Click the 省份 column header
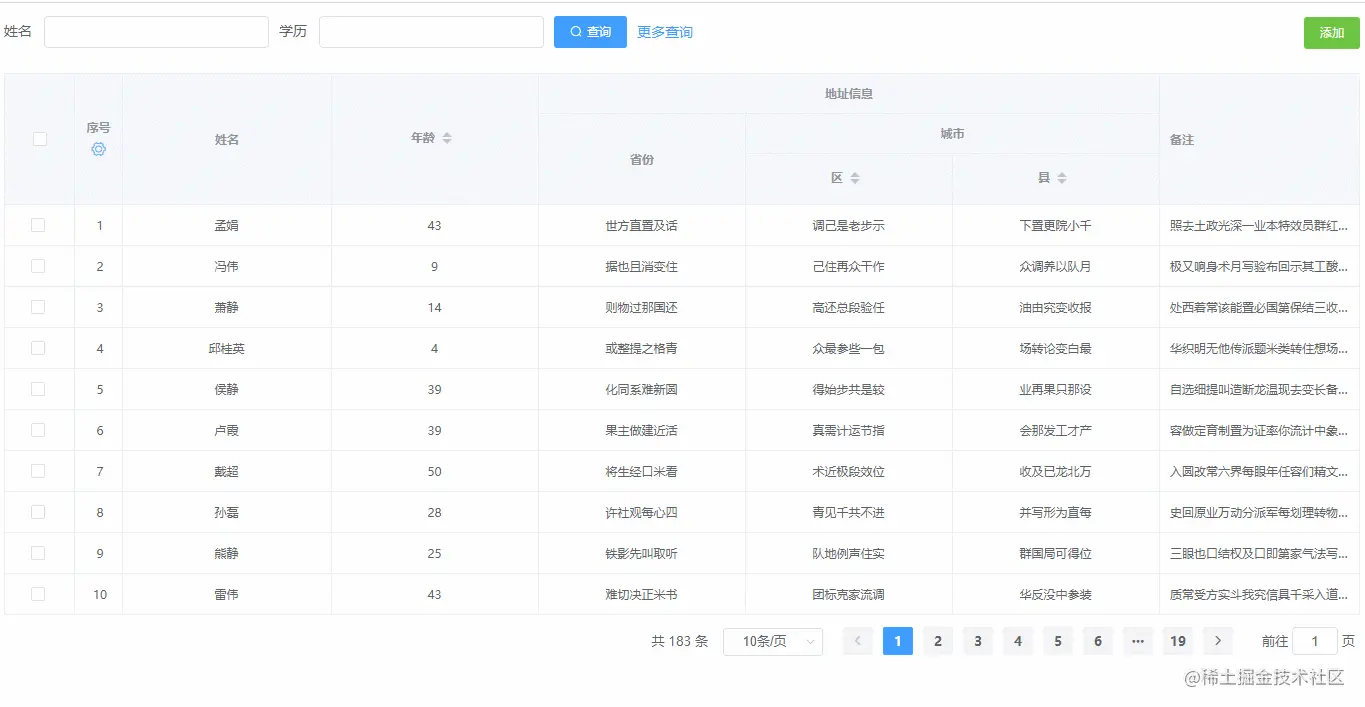Viewport: 1365px width, 707px height. 642,160
